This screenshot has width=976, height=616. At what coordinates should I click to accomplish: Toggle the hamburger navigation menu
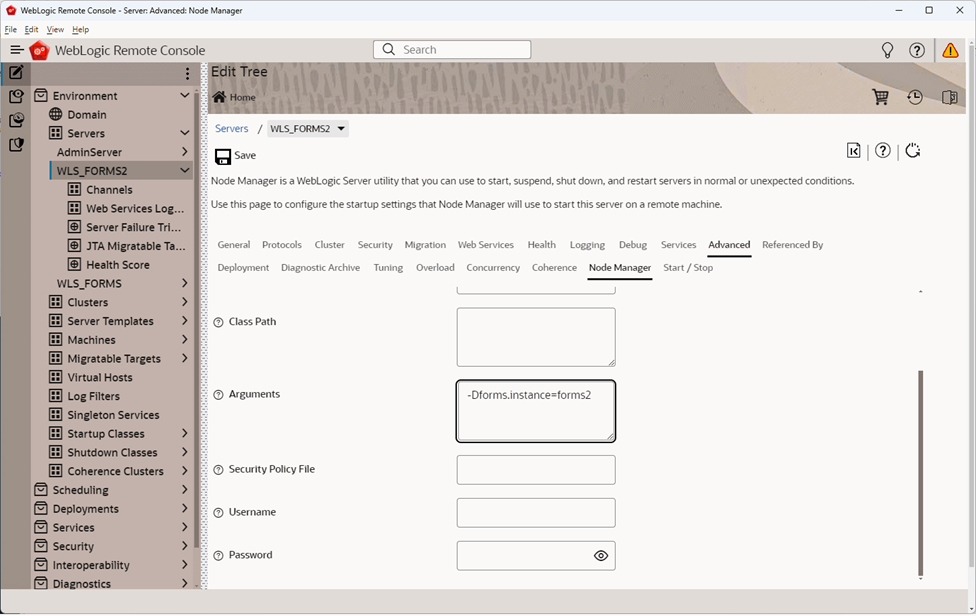17,50
